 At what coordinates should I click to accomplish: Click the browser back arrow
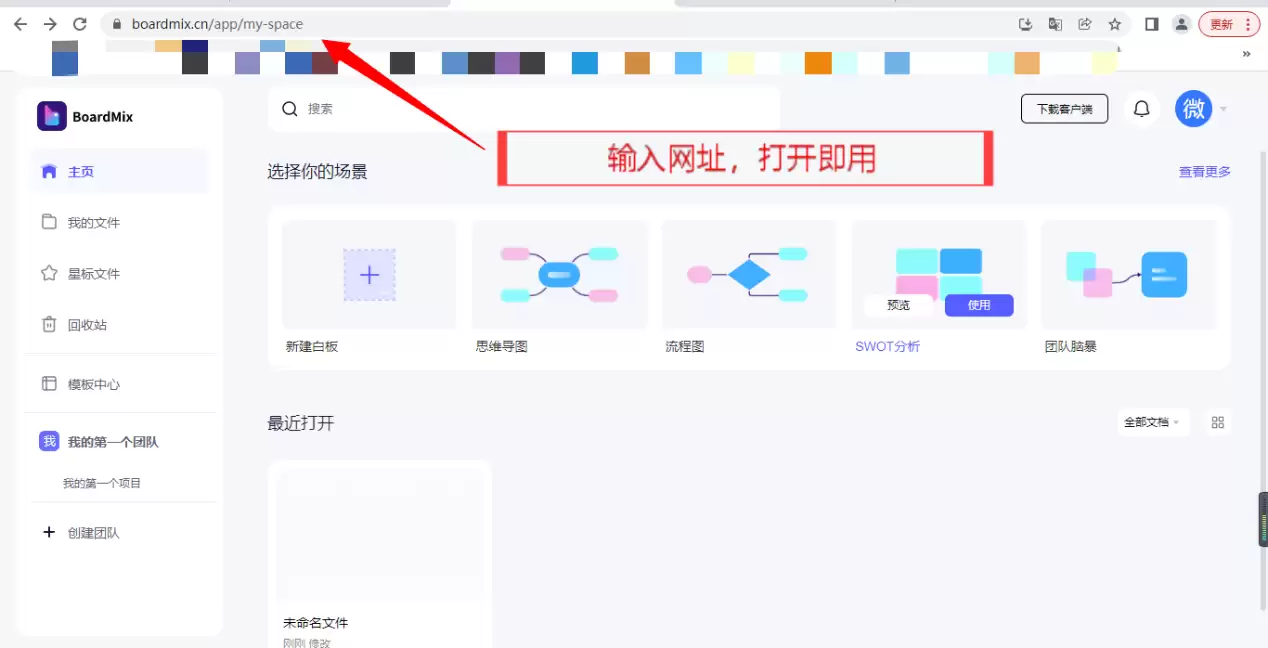[x=20, y=24]
